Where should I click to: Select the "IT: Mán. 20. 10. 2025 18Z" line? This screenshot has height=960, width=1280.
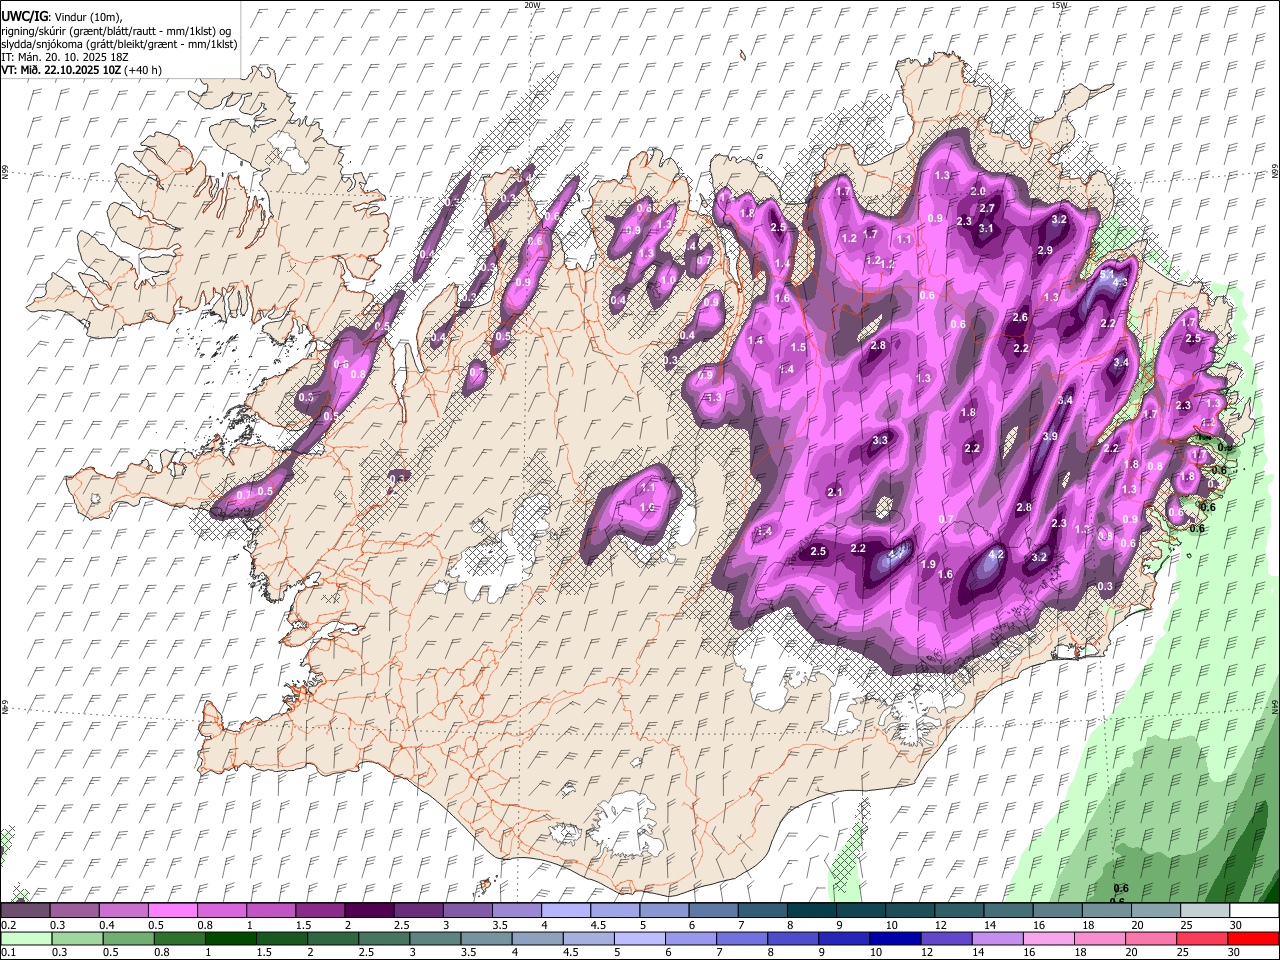click(x=65, y=57)
